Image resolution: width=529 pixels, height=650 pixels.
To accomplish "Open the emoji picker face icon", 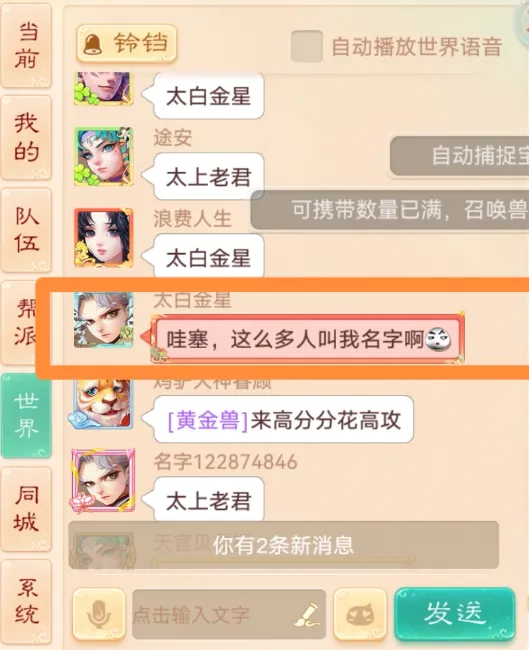I will tap(360, 614).
